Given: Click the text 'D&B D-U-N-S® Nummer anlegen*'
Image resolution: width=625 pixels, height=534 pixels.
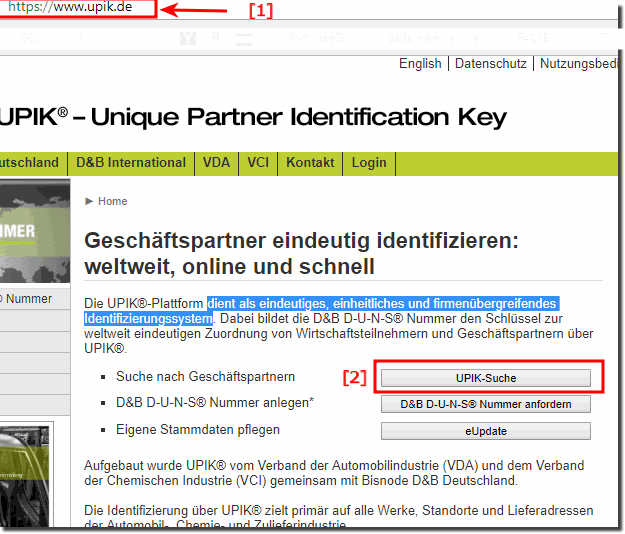Looking at the screenshot, I should pos(215,402).
